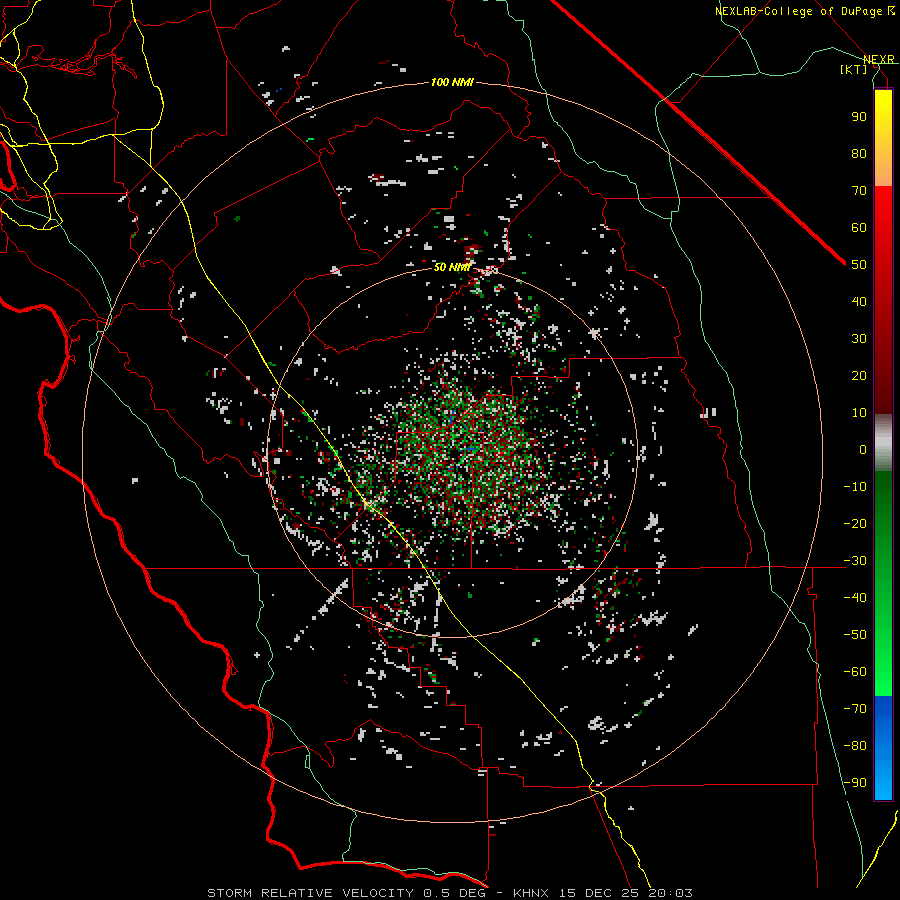
Task: Click the '50 NMI' range ring label
Action: (x=452, y=267)
